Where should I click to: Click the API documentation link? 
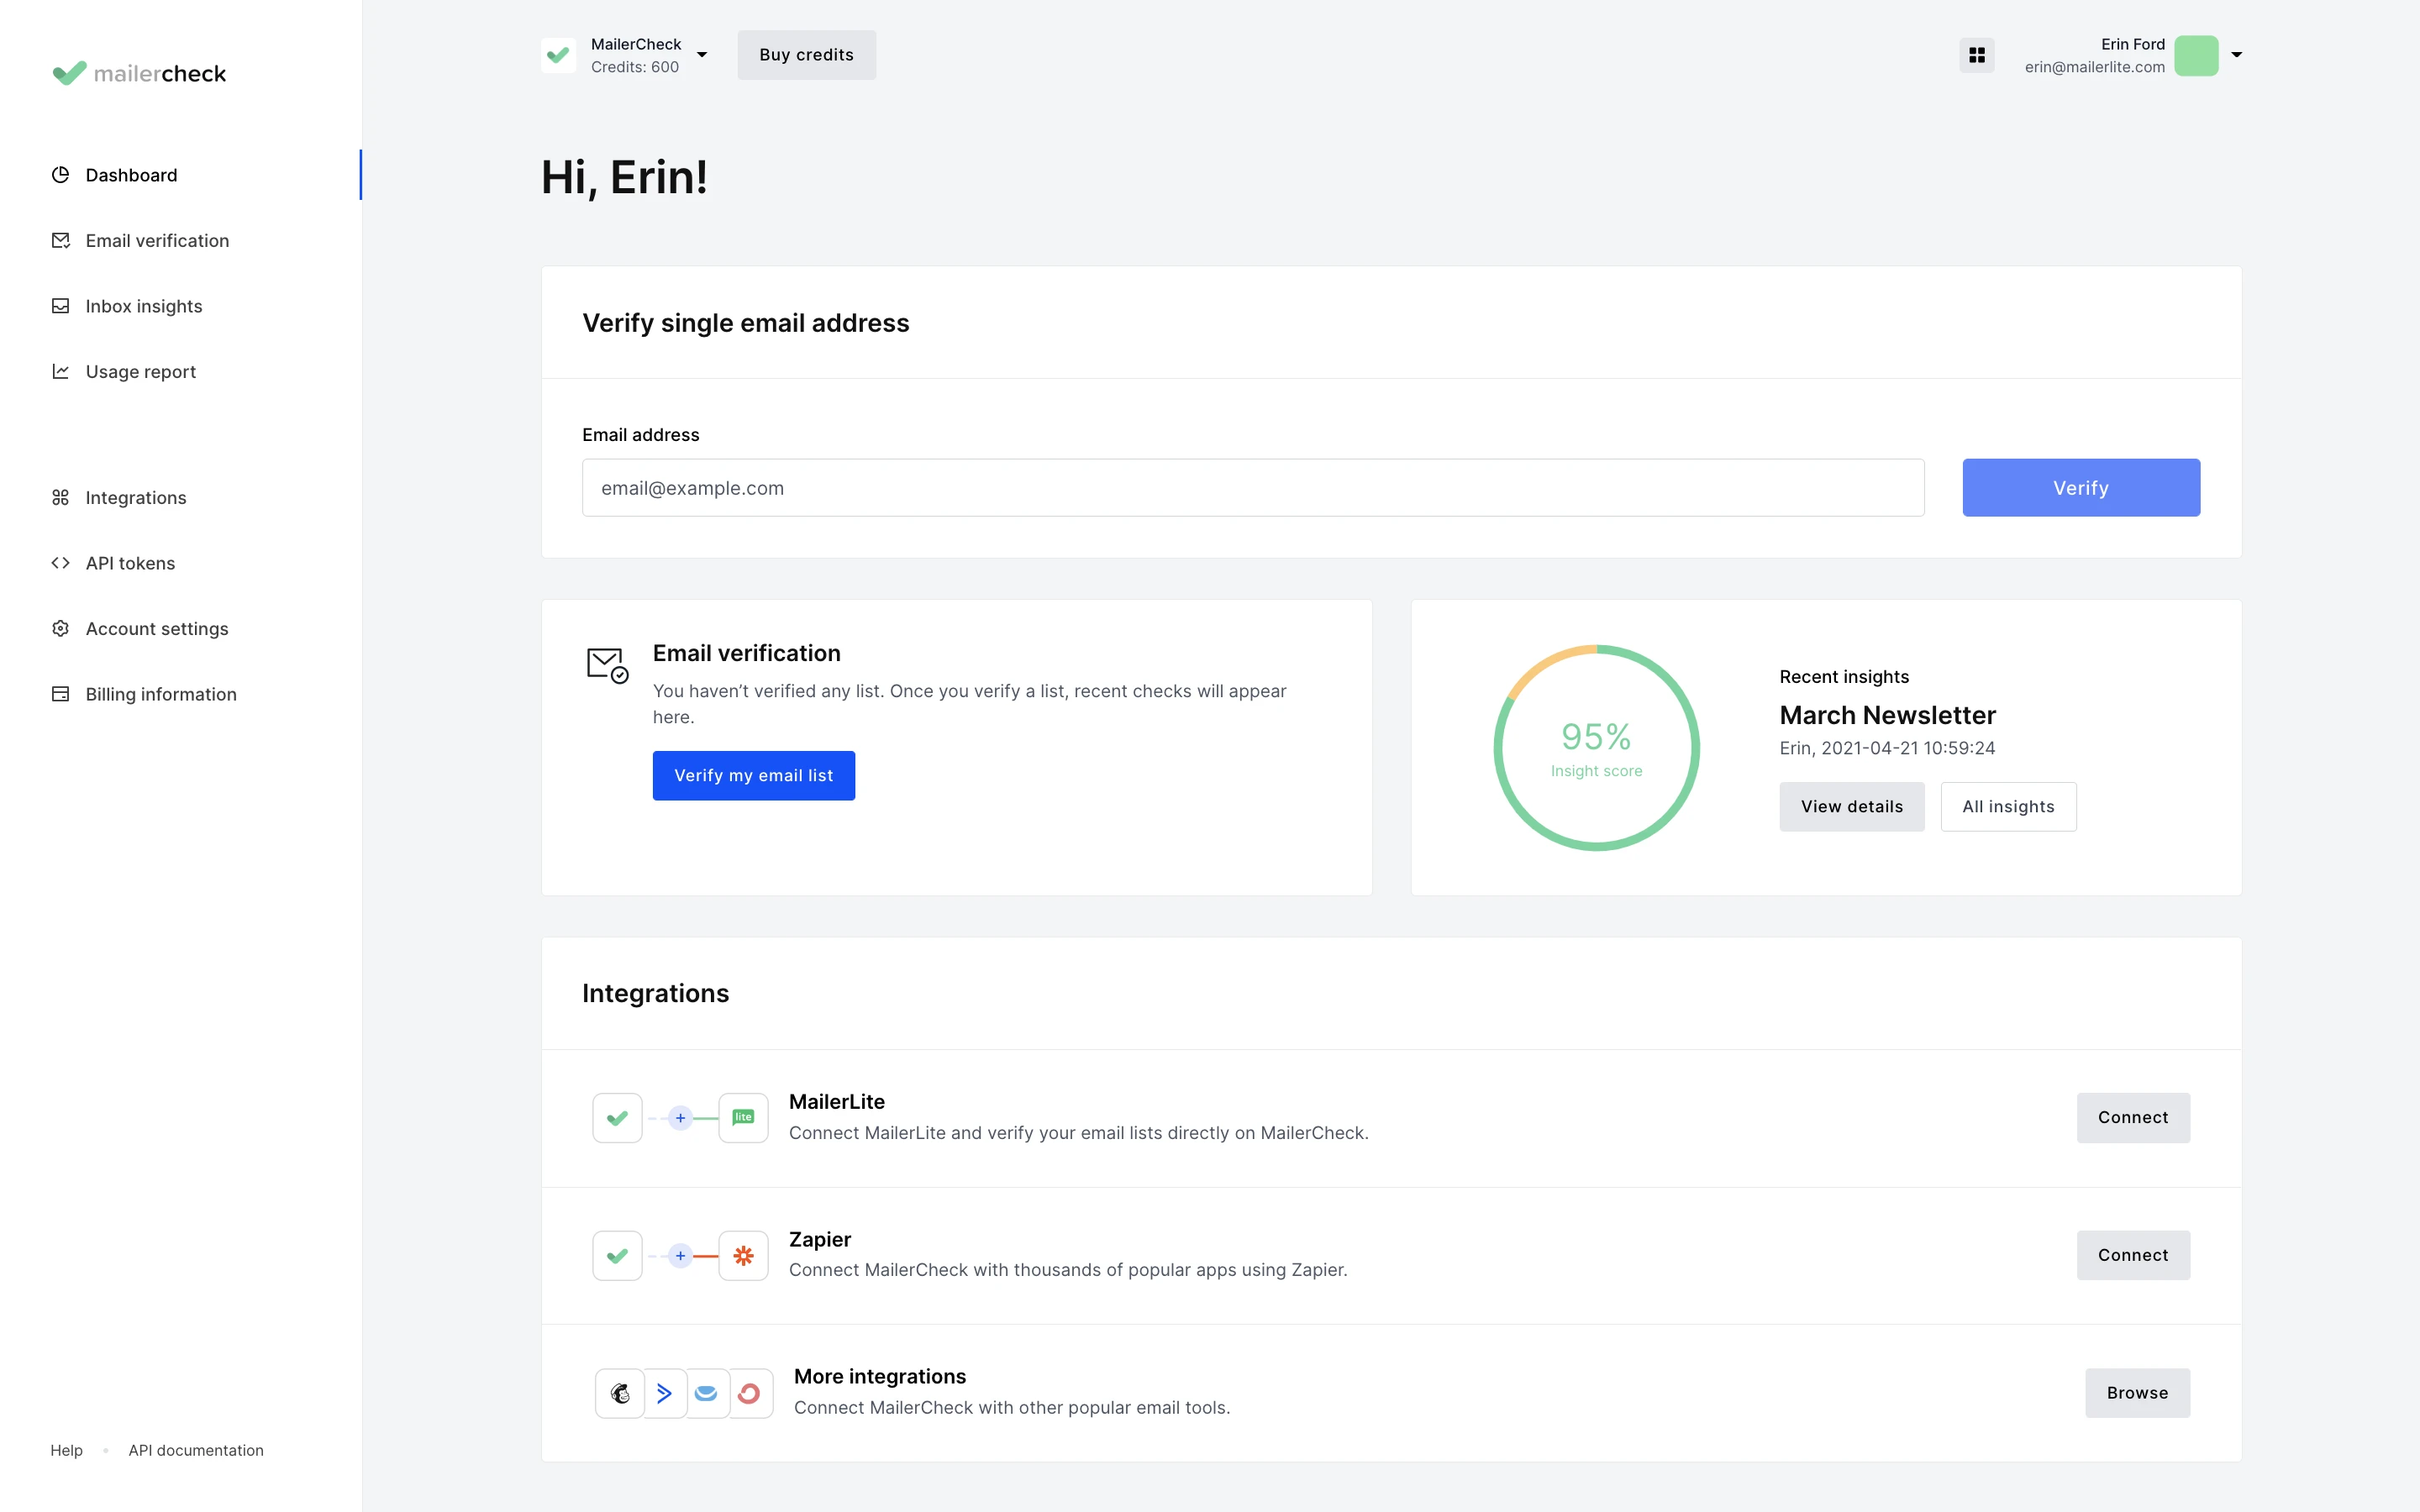click(196, 1450)
